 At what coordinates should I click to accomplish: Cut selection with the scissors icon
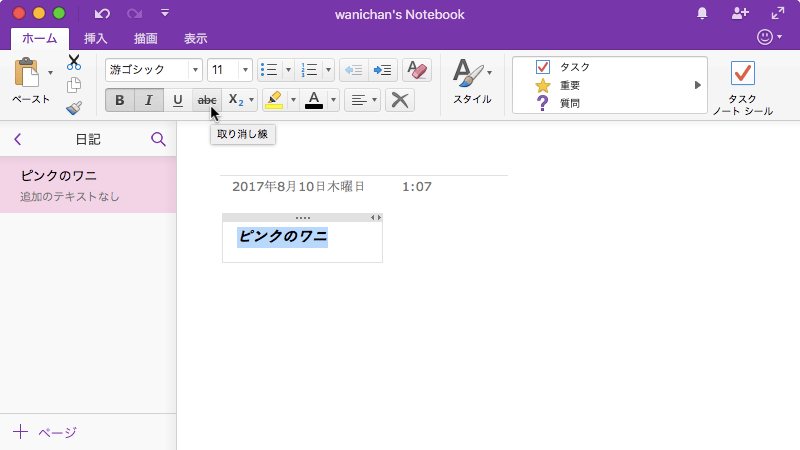(74, 62)
